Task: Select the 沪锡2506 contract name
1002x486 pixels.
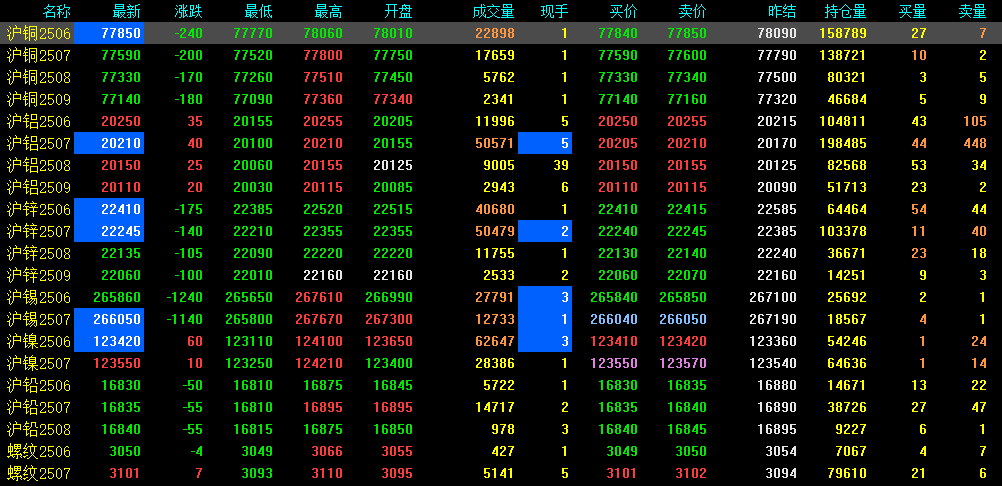Action: [x=38, y=297]
